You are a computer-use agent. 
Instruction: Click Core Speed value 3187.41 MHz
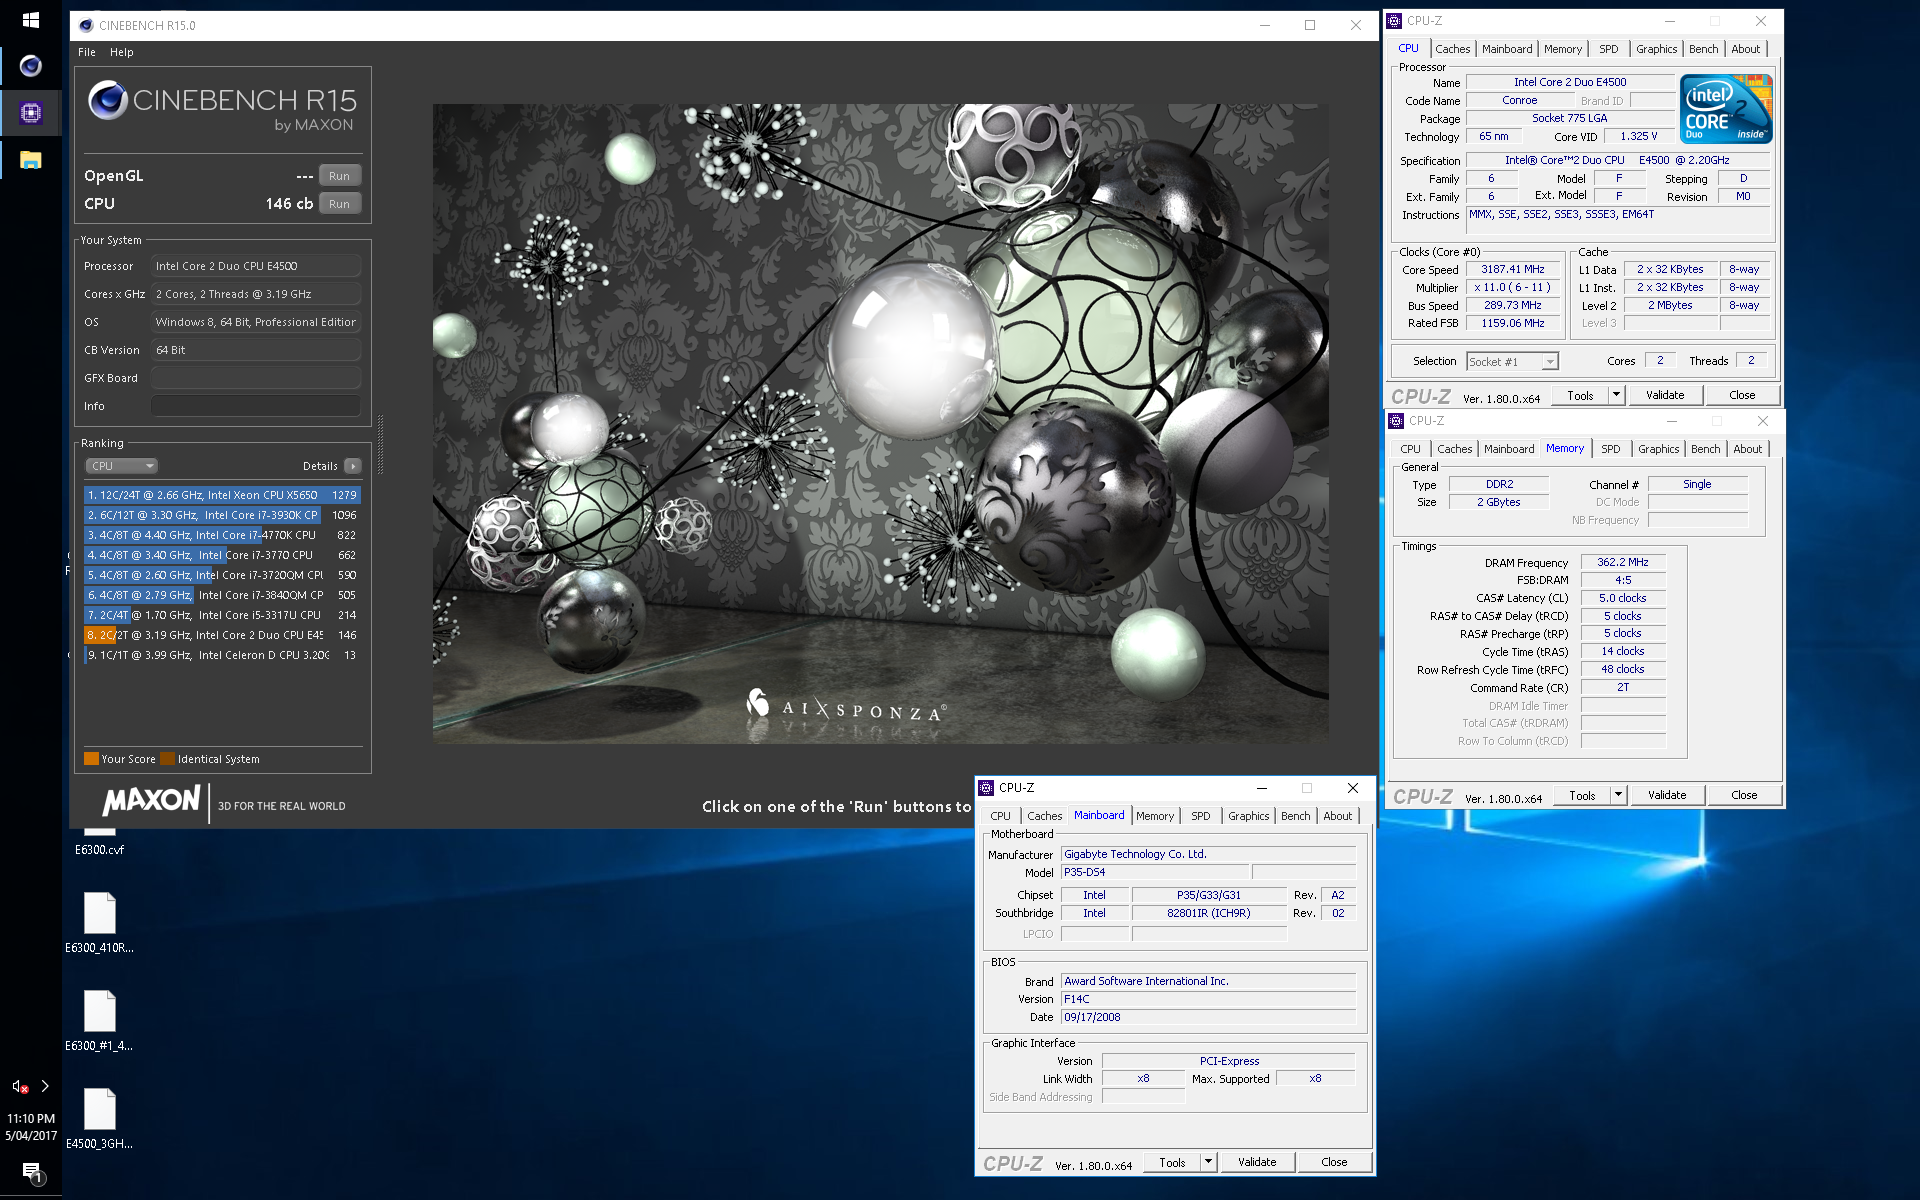click(1512, 270)
